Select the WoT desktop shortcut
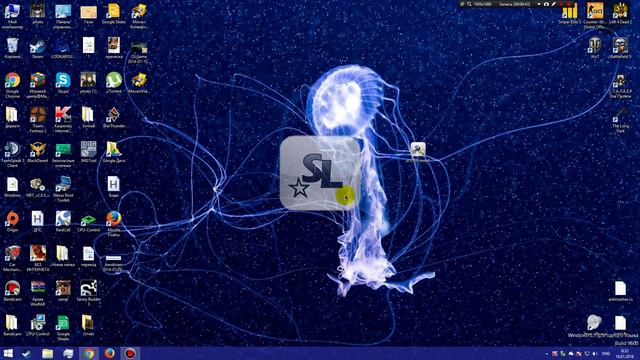 (595, 48)
